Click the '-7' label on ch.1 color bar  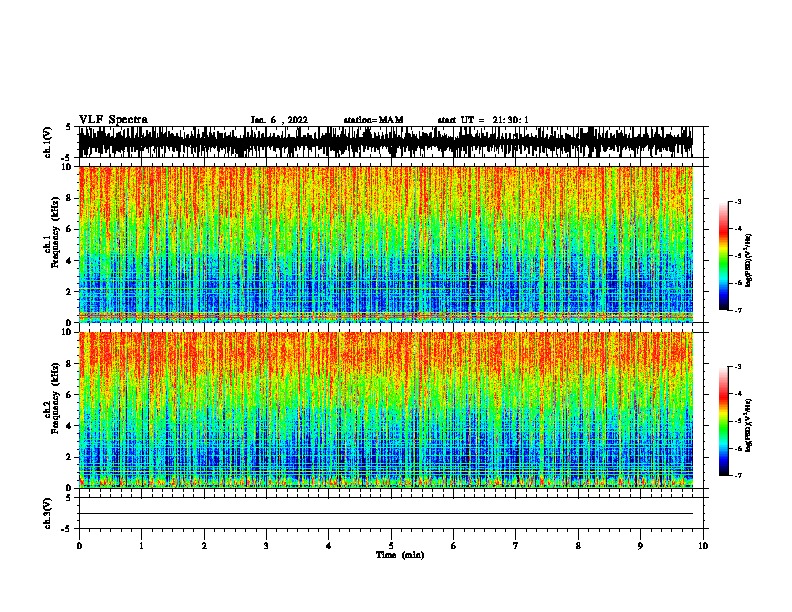[737, 310]
